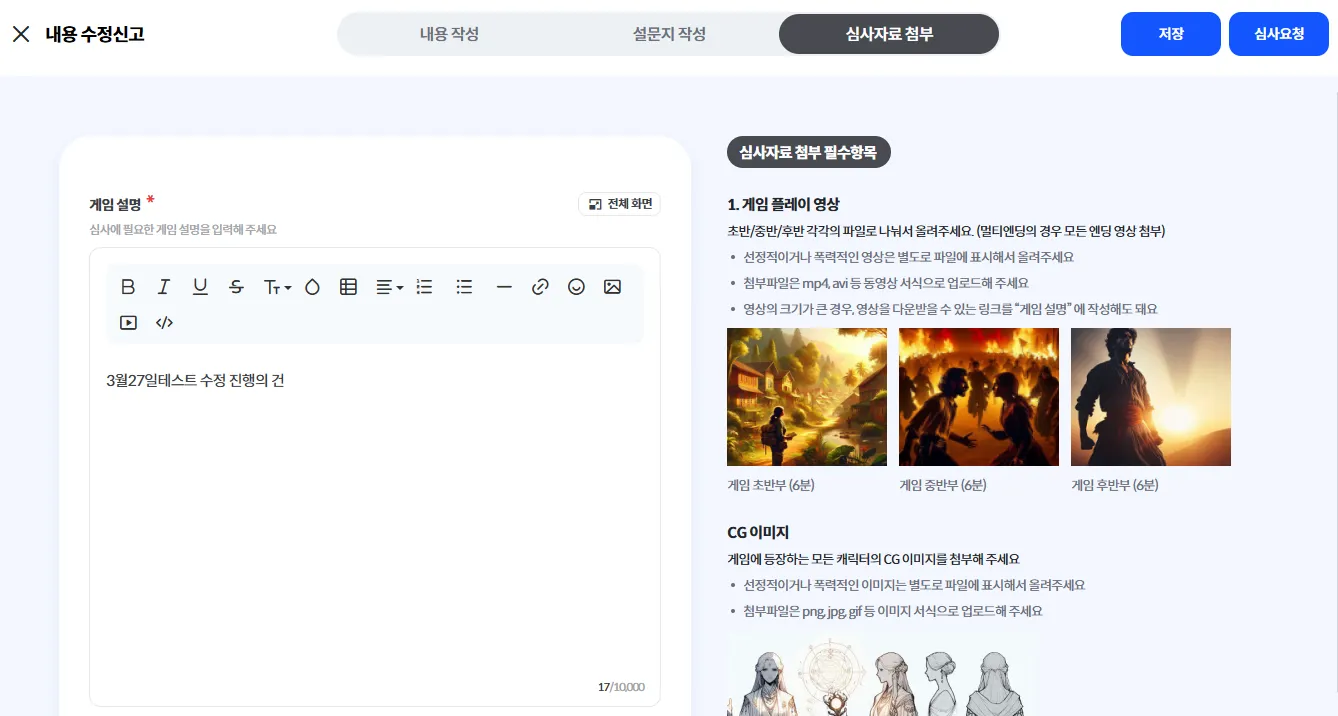This screenshot has width=1338, height=716.
Task: Open editor in 전체 화면 mode
Action: pos(620,204)
